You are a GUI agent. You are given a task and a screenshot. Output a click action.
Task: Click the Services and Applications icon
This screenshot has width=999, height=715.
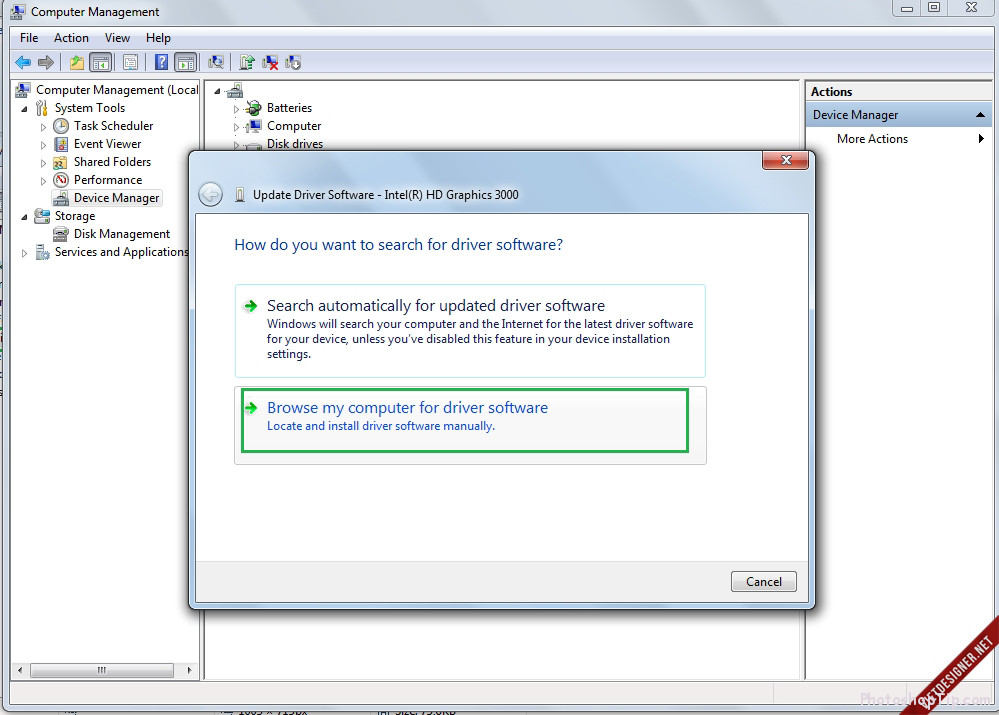pos(42,252)
